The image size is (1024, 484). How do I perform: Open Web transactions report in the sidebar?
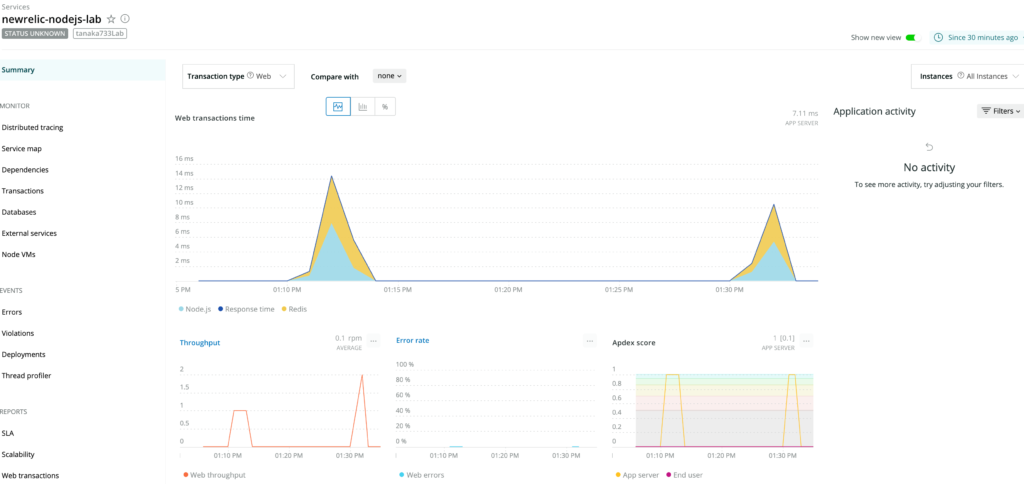click(x=30, y=476)
